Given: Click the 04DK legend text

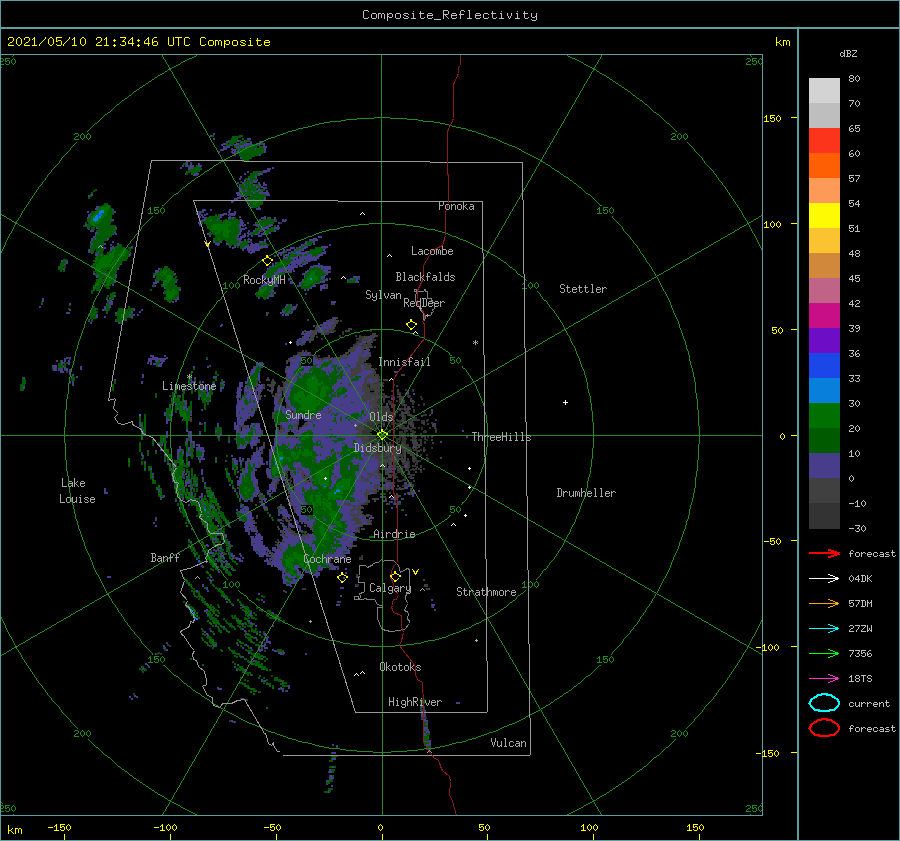Looking at the screenshot, I should coord(860,578).
